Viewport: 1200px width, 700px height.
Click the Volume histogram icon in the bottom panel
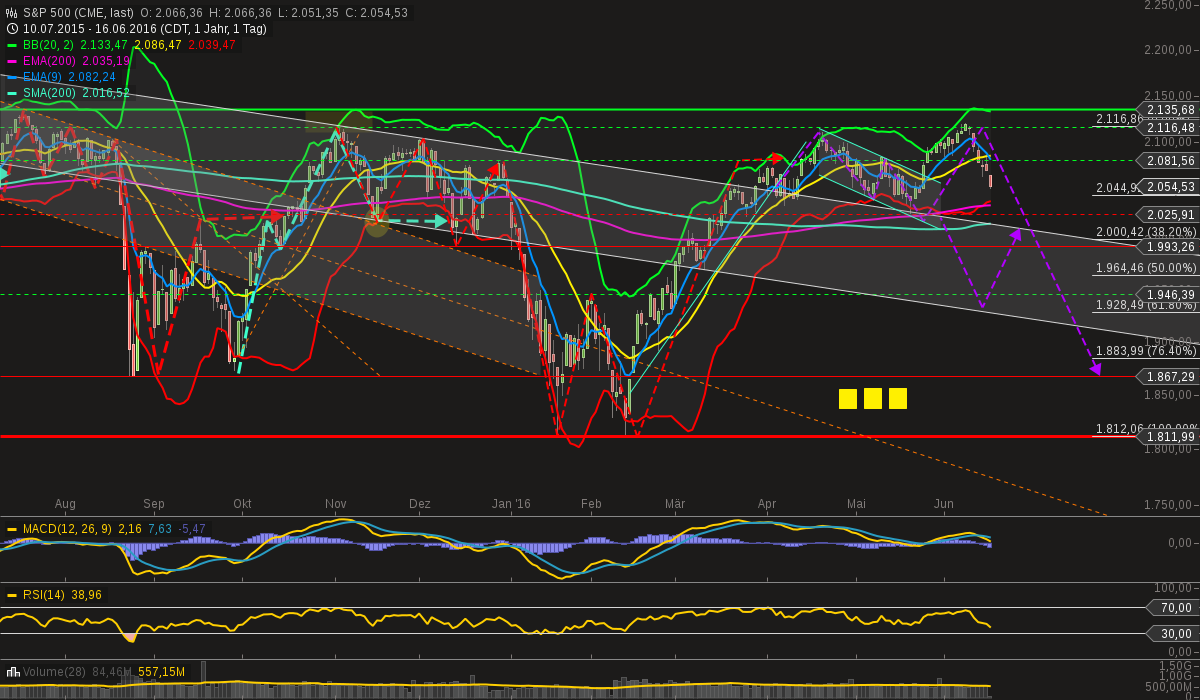click(13, 674)
